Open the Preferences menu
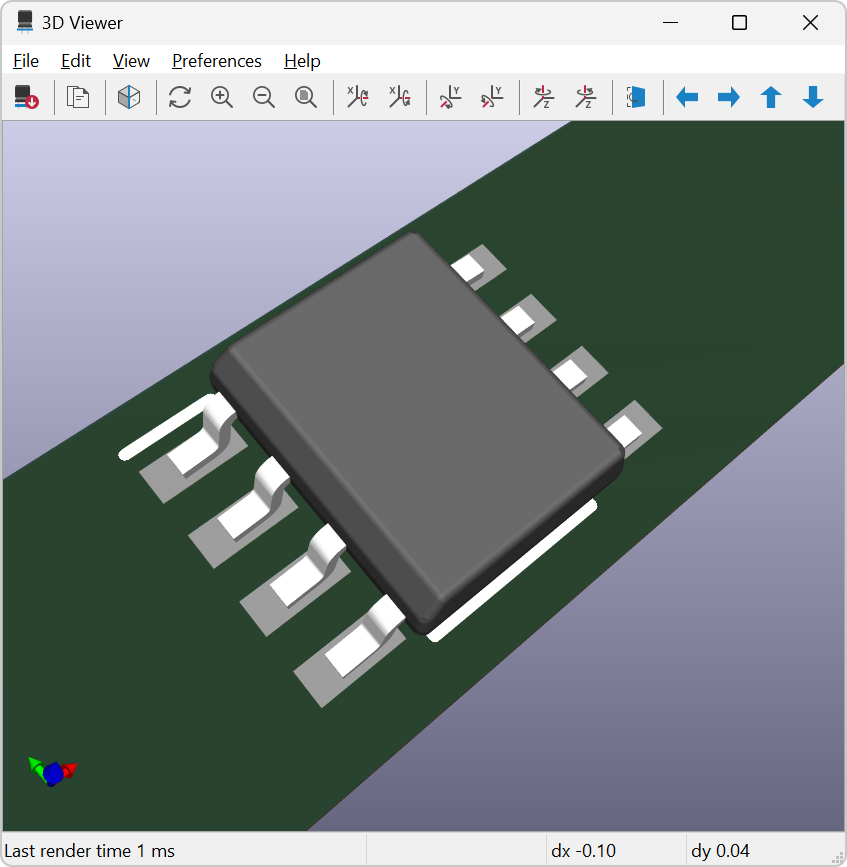Screen dimensions: 847x867 216,61
